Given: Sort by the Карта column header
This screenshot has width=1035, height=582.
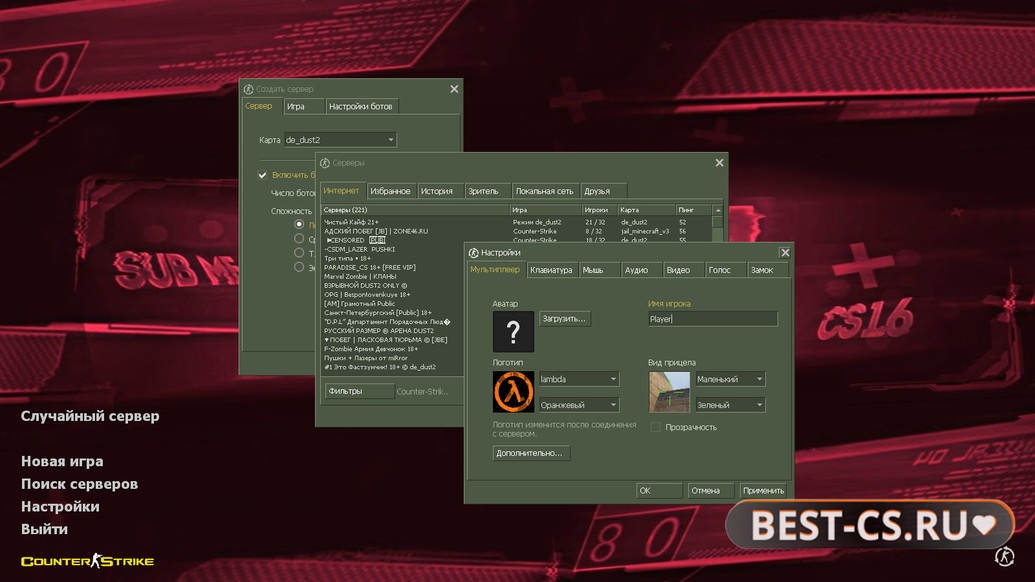Looking at the screenshot, I should click(x=646, y=210).
